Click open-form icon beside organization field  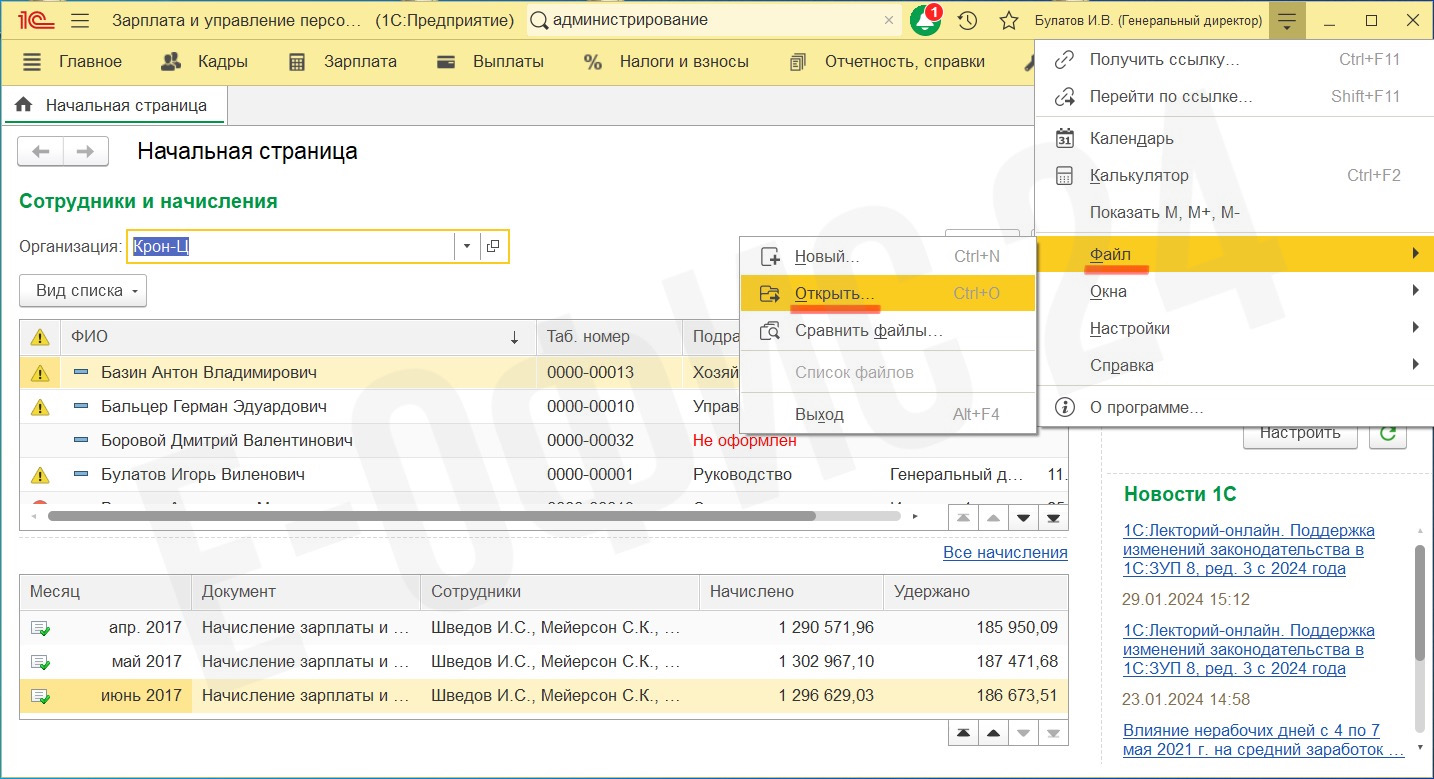tap(493, 246)
